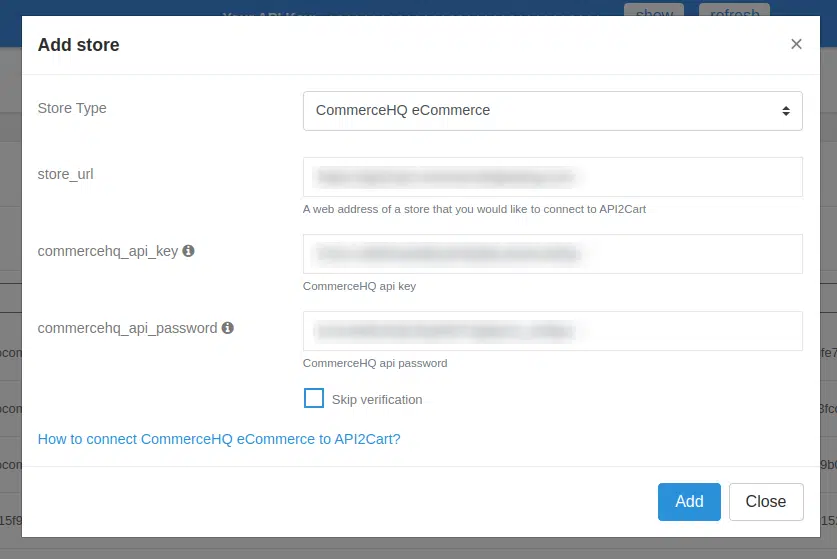The width and height of the screenshot is (837, 559).
Task: Click the refresh button behind the dialog
Action: click(x=734, y=12)
